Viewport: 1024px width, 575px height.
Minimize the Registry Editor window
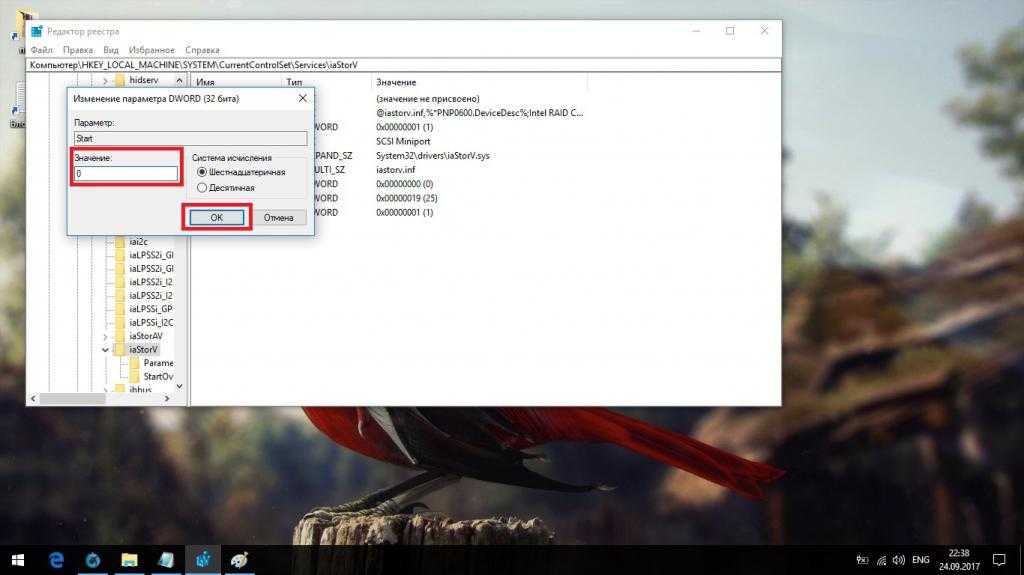click(x=696, y=31)
